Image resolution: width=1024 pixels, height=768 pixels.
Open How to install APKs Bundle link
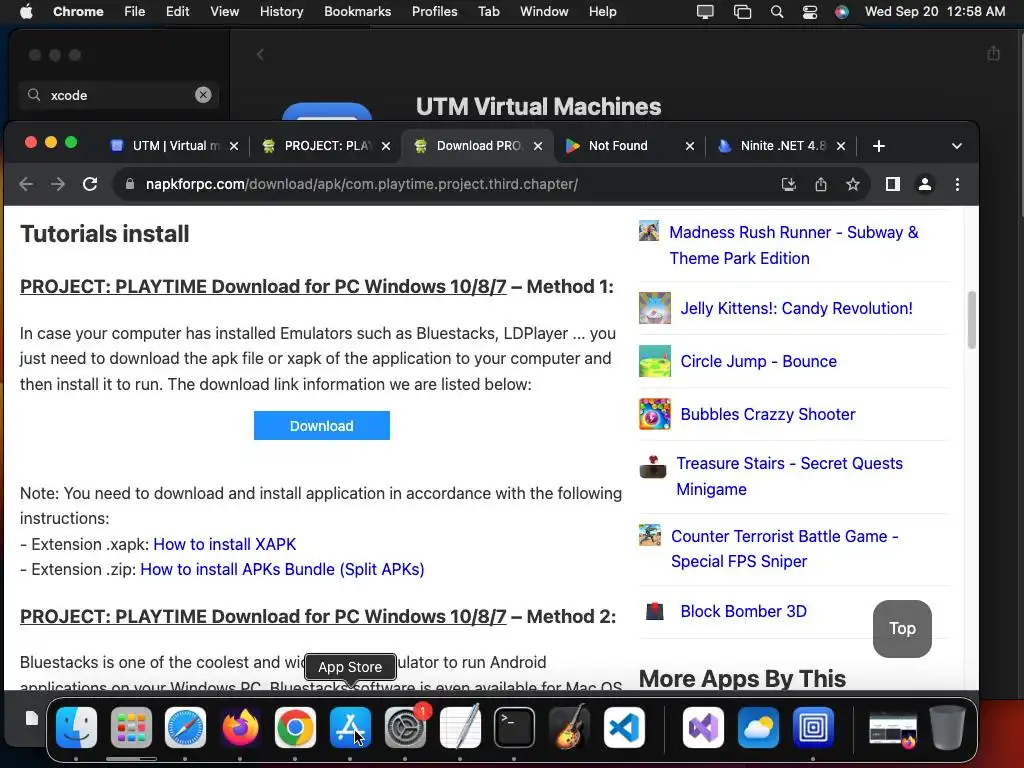[x=282, y=569]
